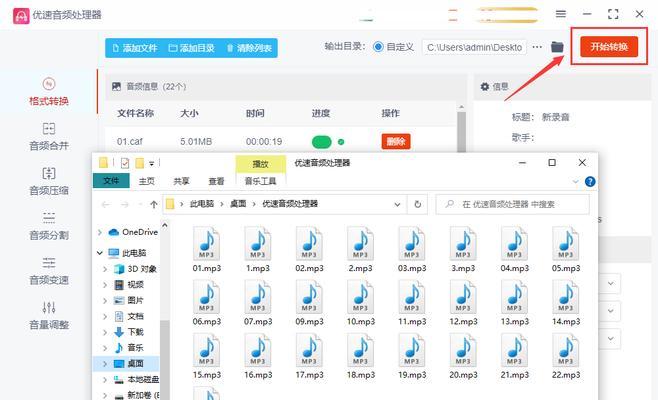Expand the 音乐 tree node
658x400 pixels.
(105, 348)
